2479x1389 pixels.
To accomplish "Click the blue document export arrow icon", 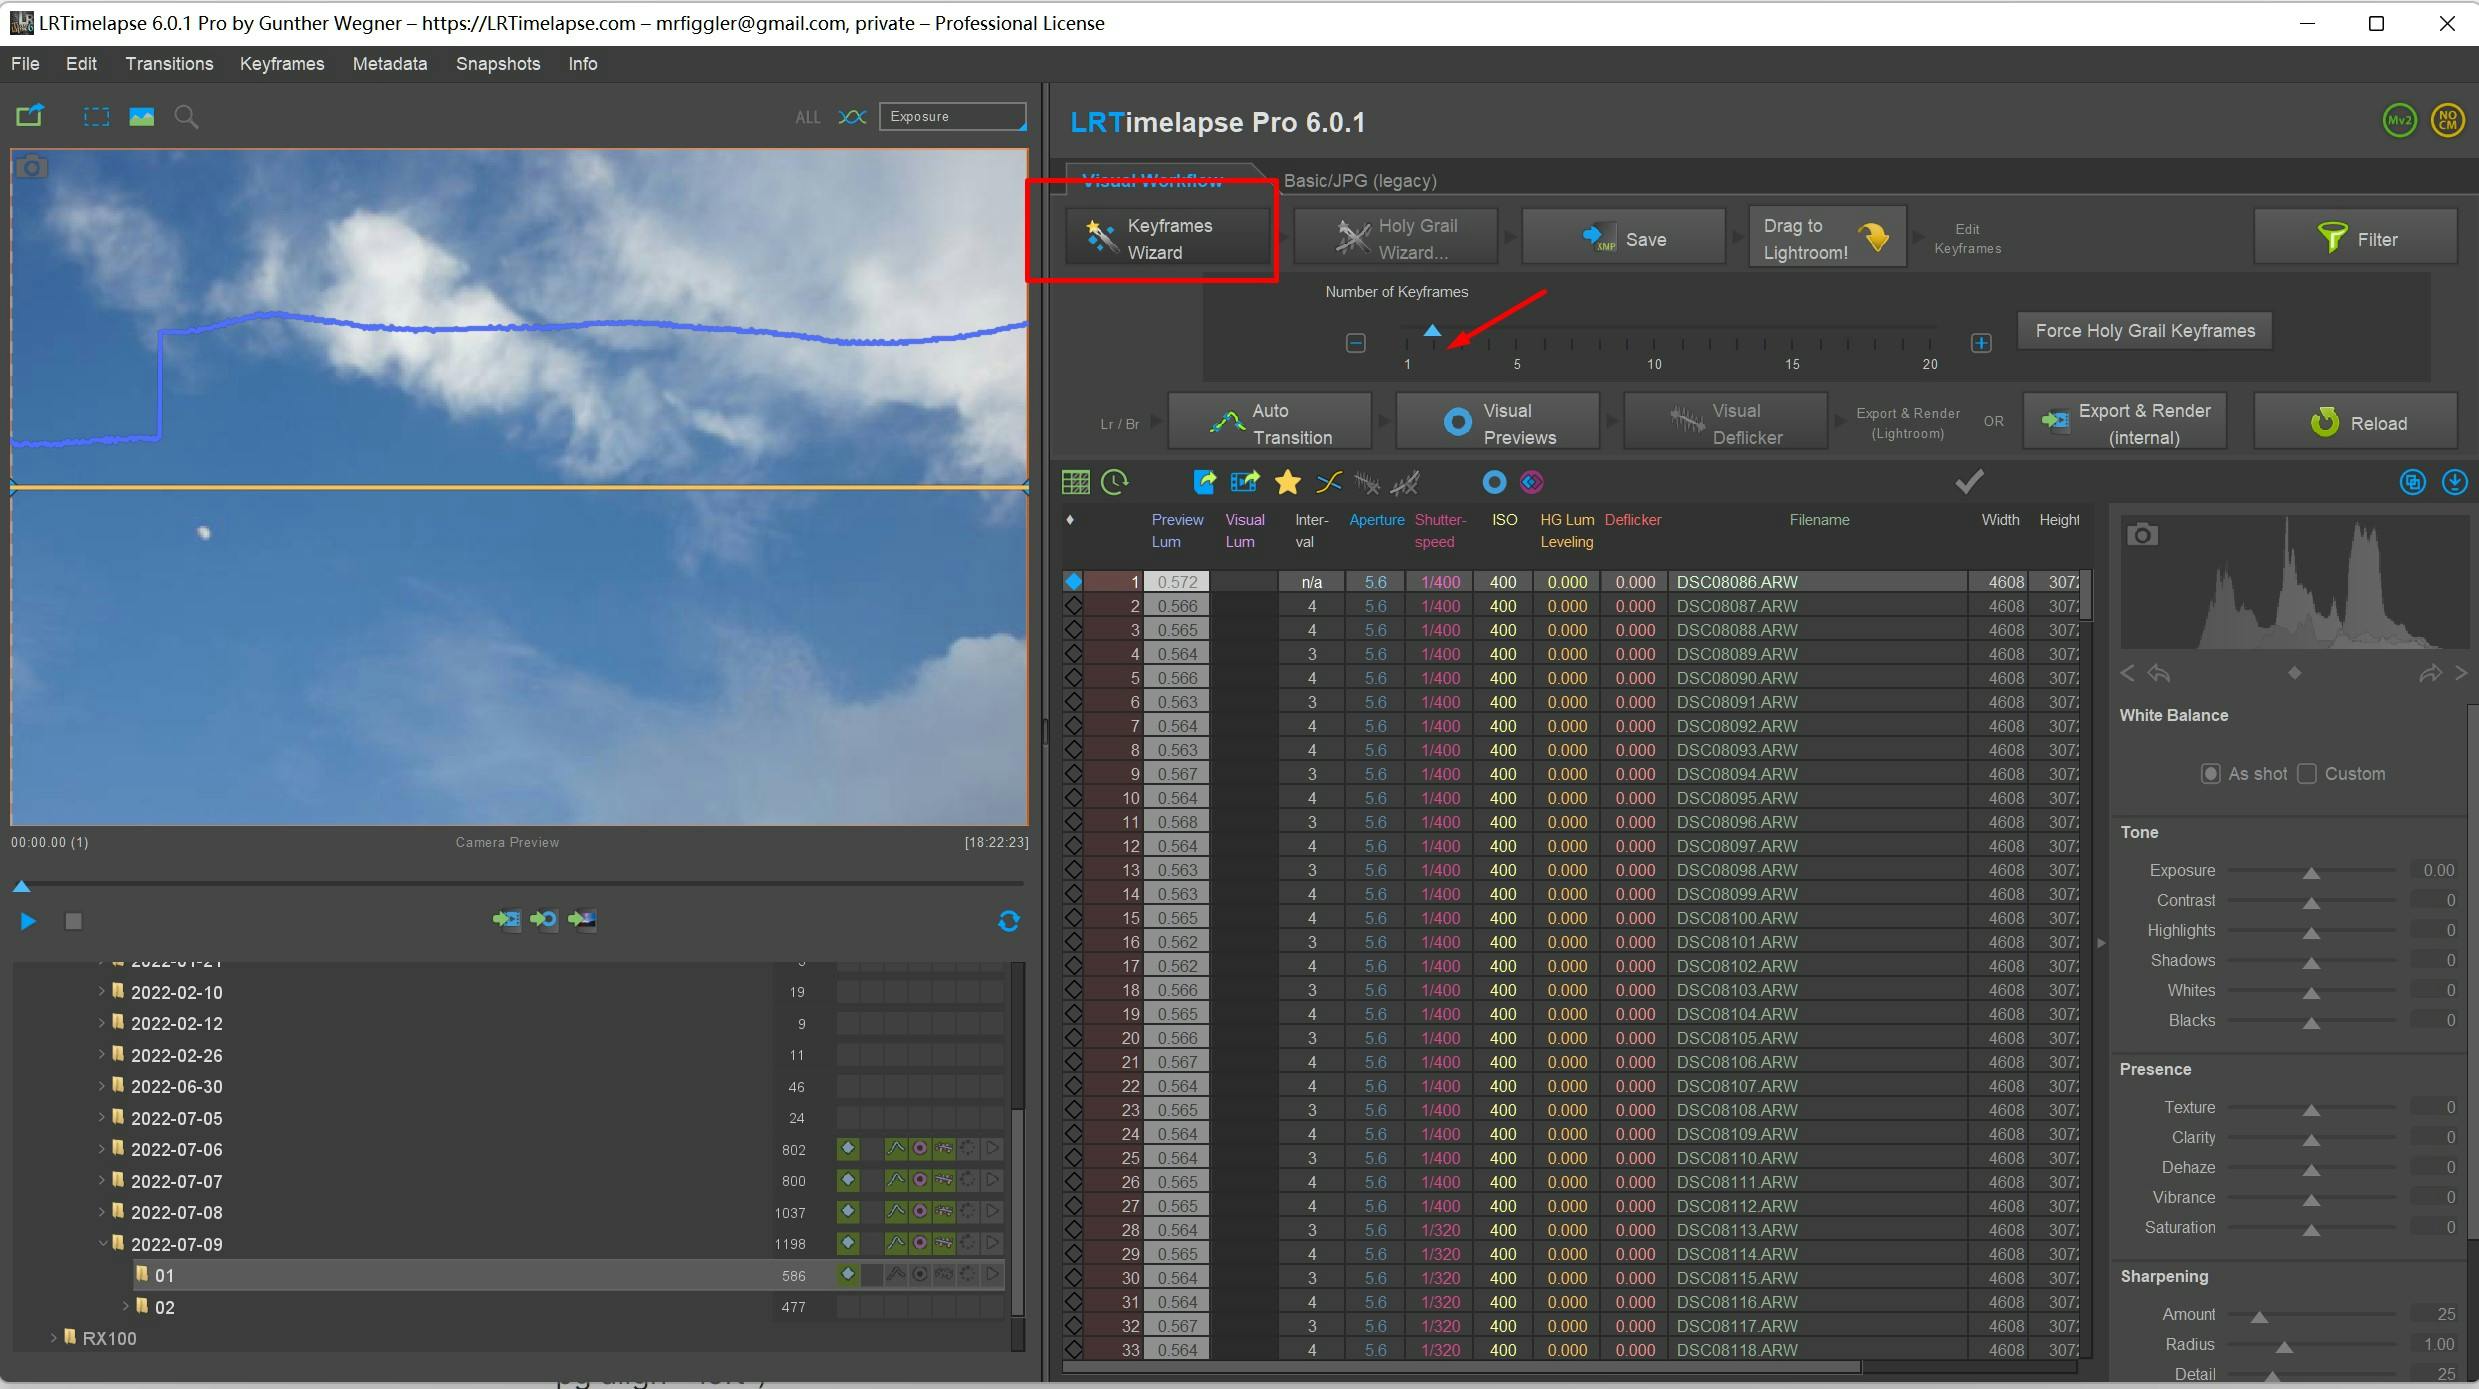I will (x=1205, y=482).
